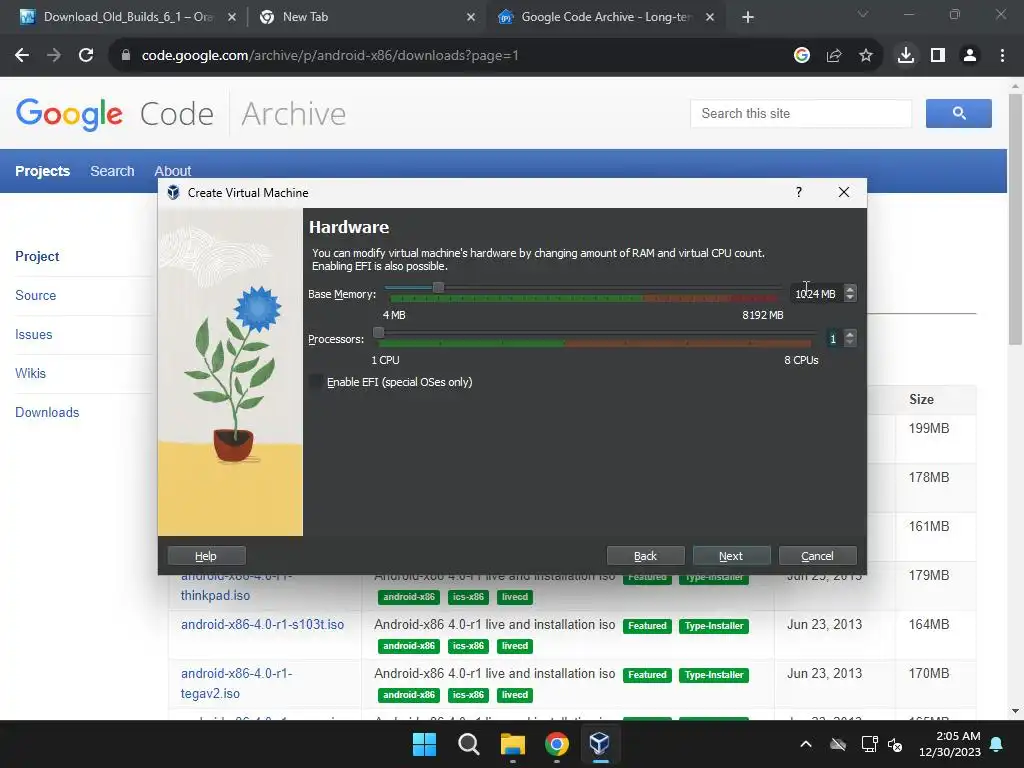Screen dimensions: 1024x768
Task: Toggle the Chrome side panel icon
Action: click(938, 56)
